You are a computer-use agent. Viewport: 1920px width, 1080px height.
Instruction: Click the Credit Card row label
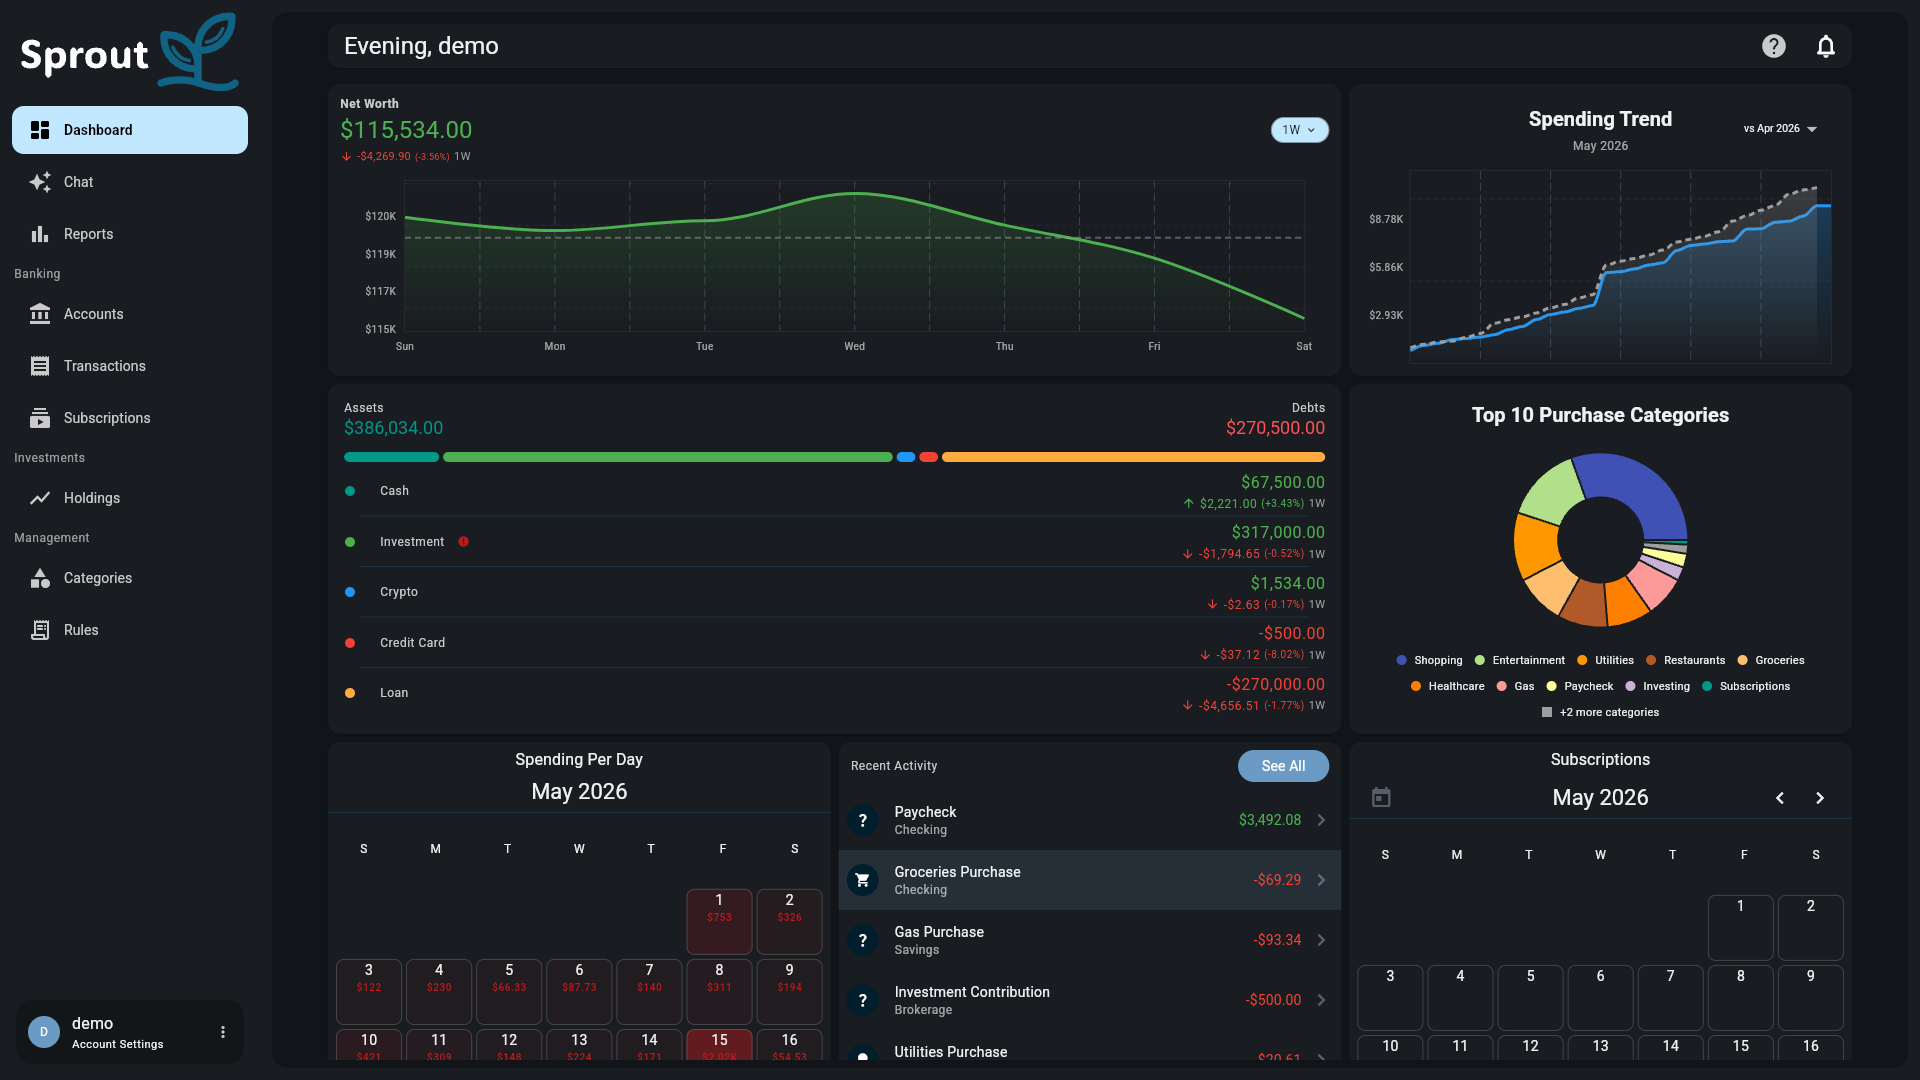(412, 643)
